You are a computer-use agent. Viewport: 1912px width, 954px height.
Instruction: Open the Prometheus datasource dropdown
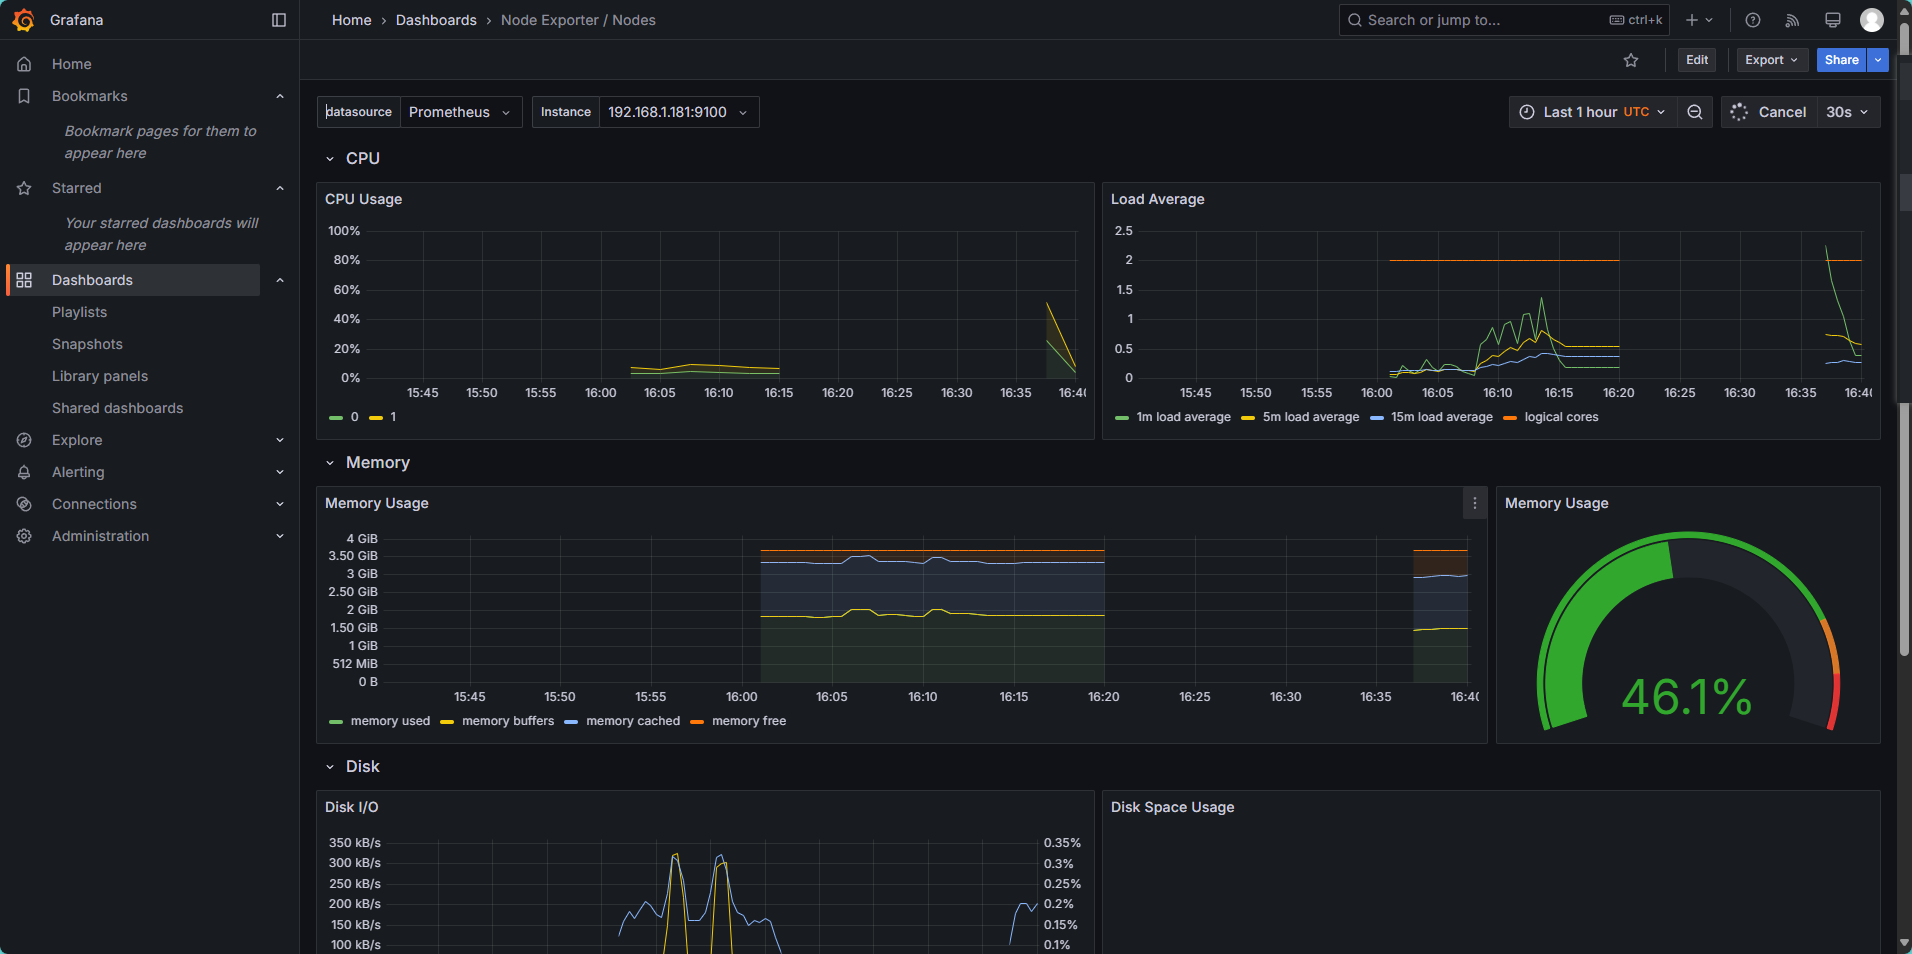[x=460, y=112]
